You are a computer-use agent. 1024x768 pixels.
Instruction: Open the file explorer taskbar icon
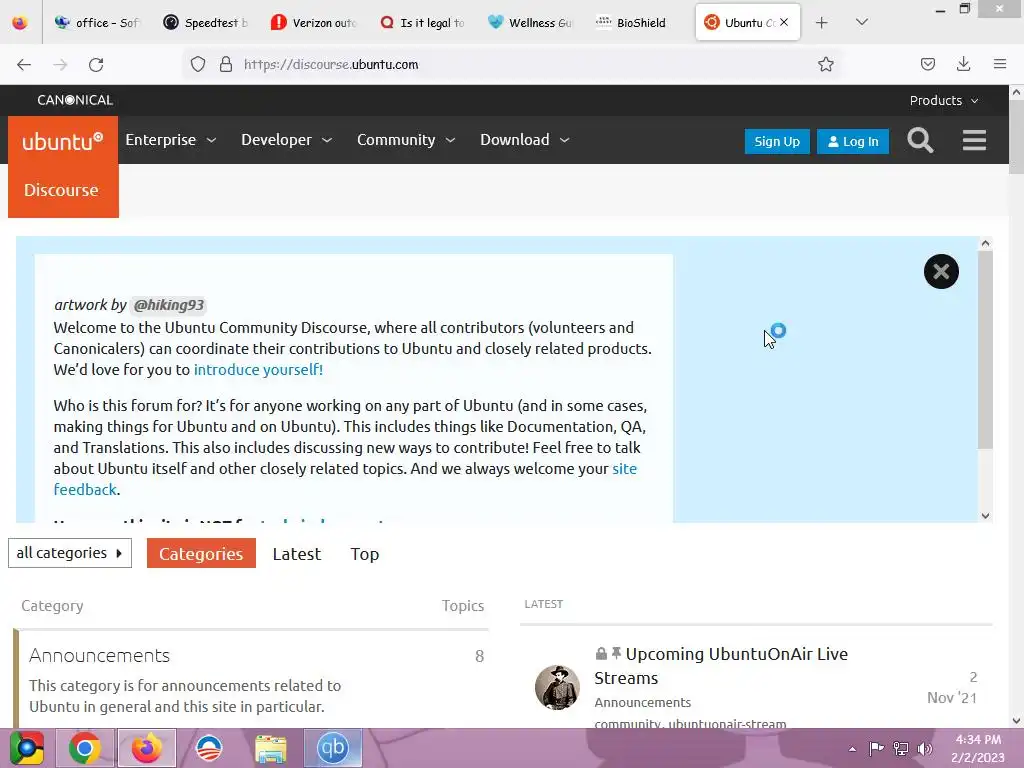tap(270, 748)
